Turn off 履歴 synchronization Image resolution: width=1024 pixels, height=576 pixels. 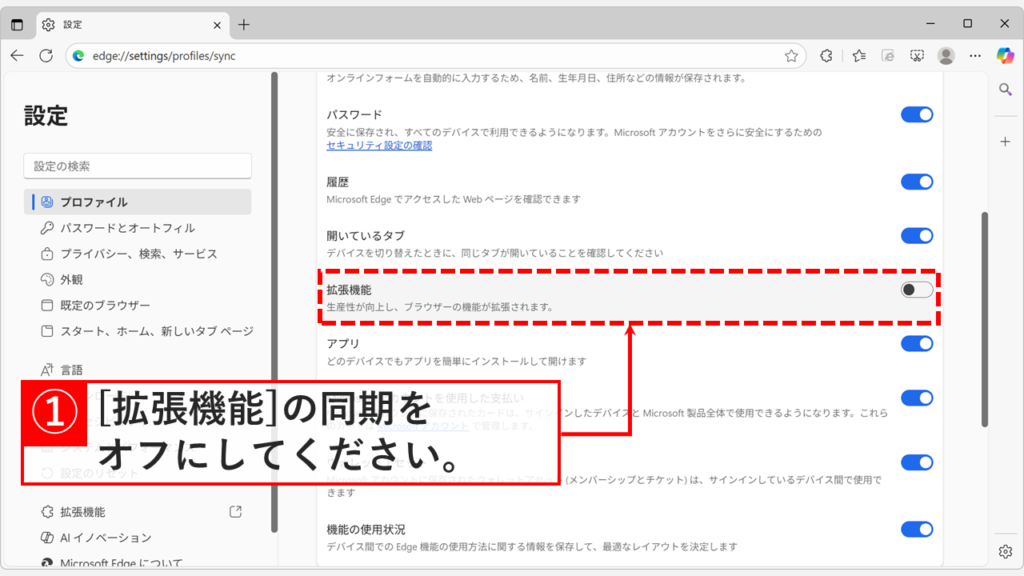[x=917, y=183]
